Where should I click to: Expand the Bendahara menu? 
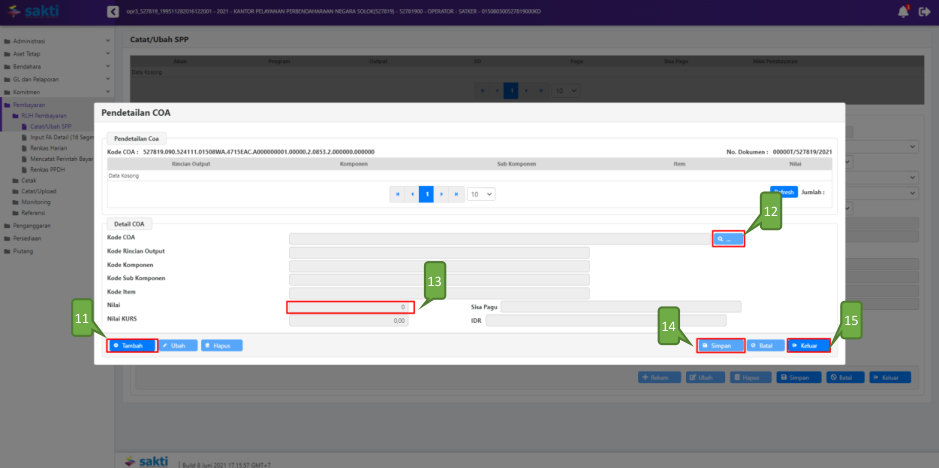[x=55, y=66]
